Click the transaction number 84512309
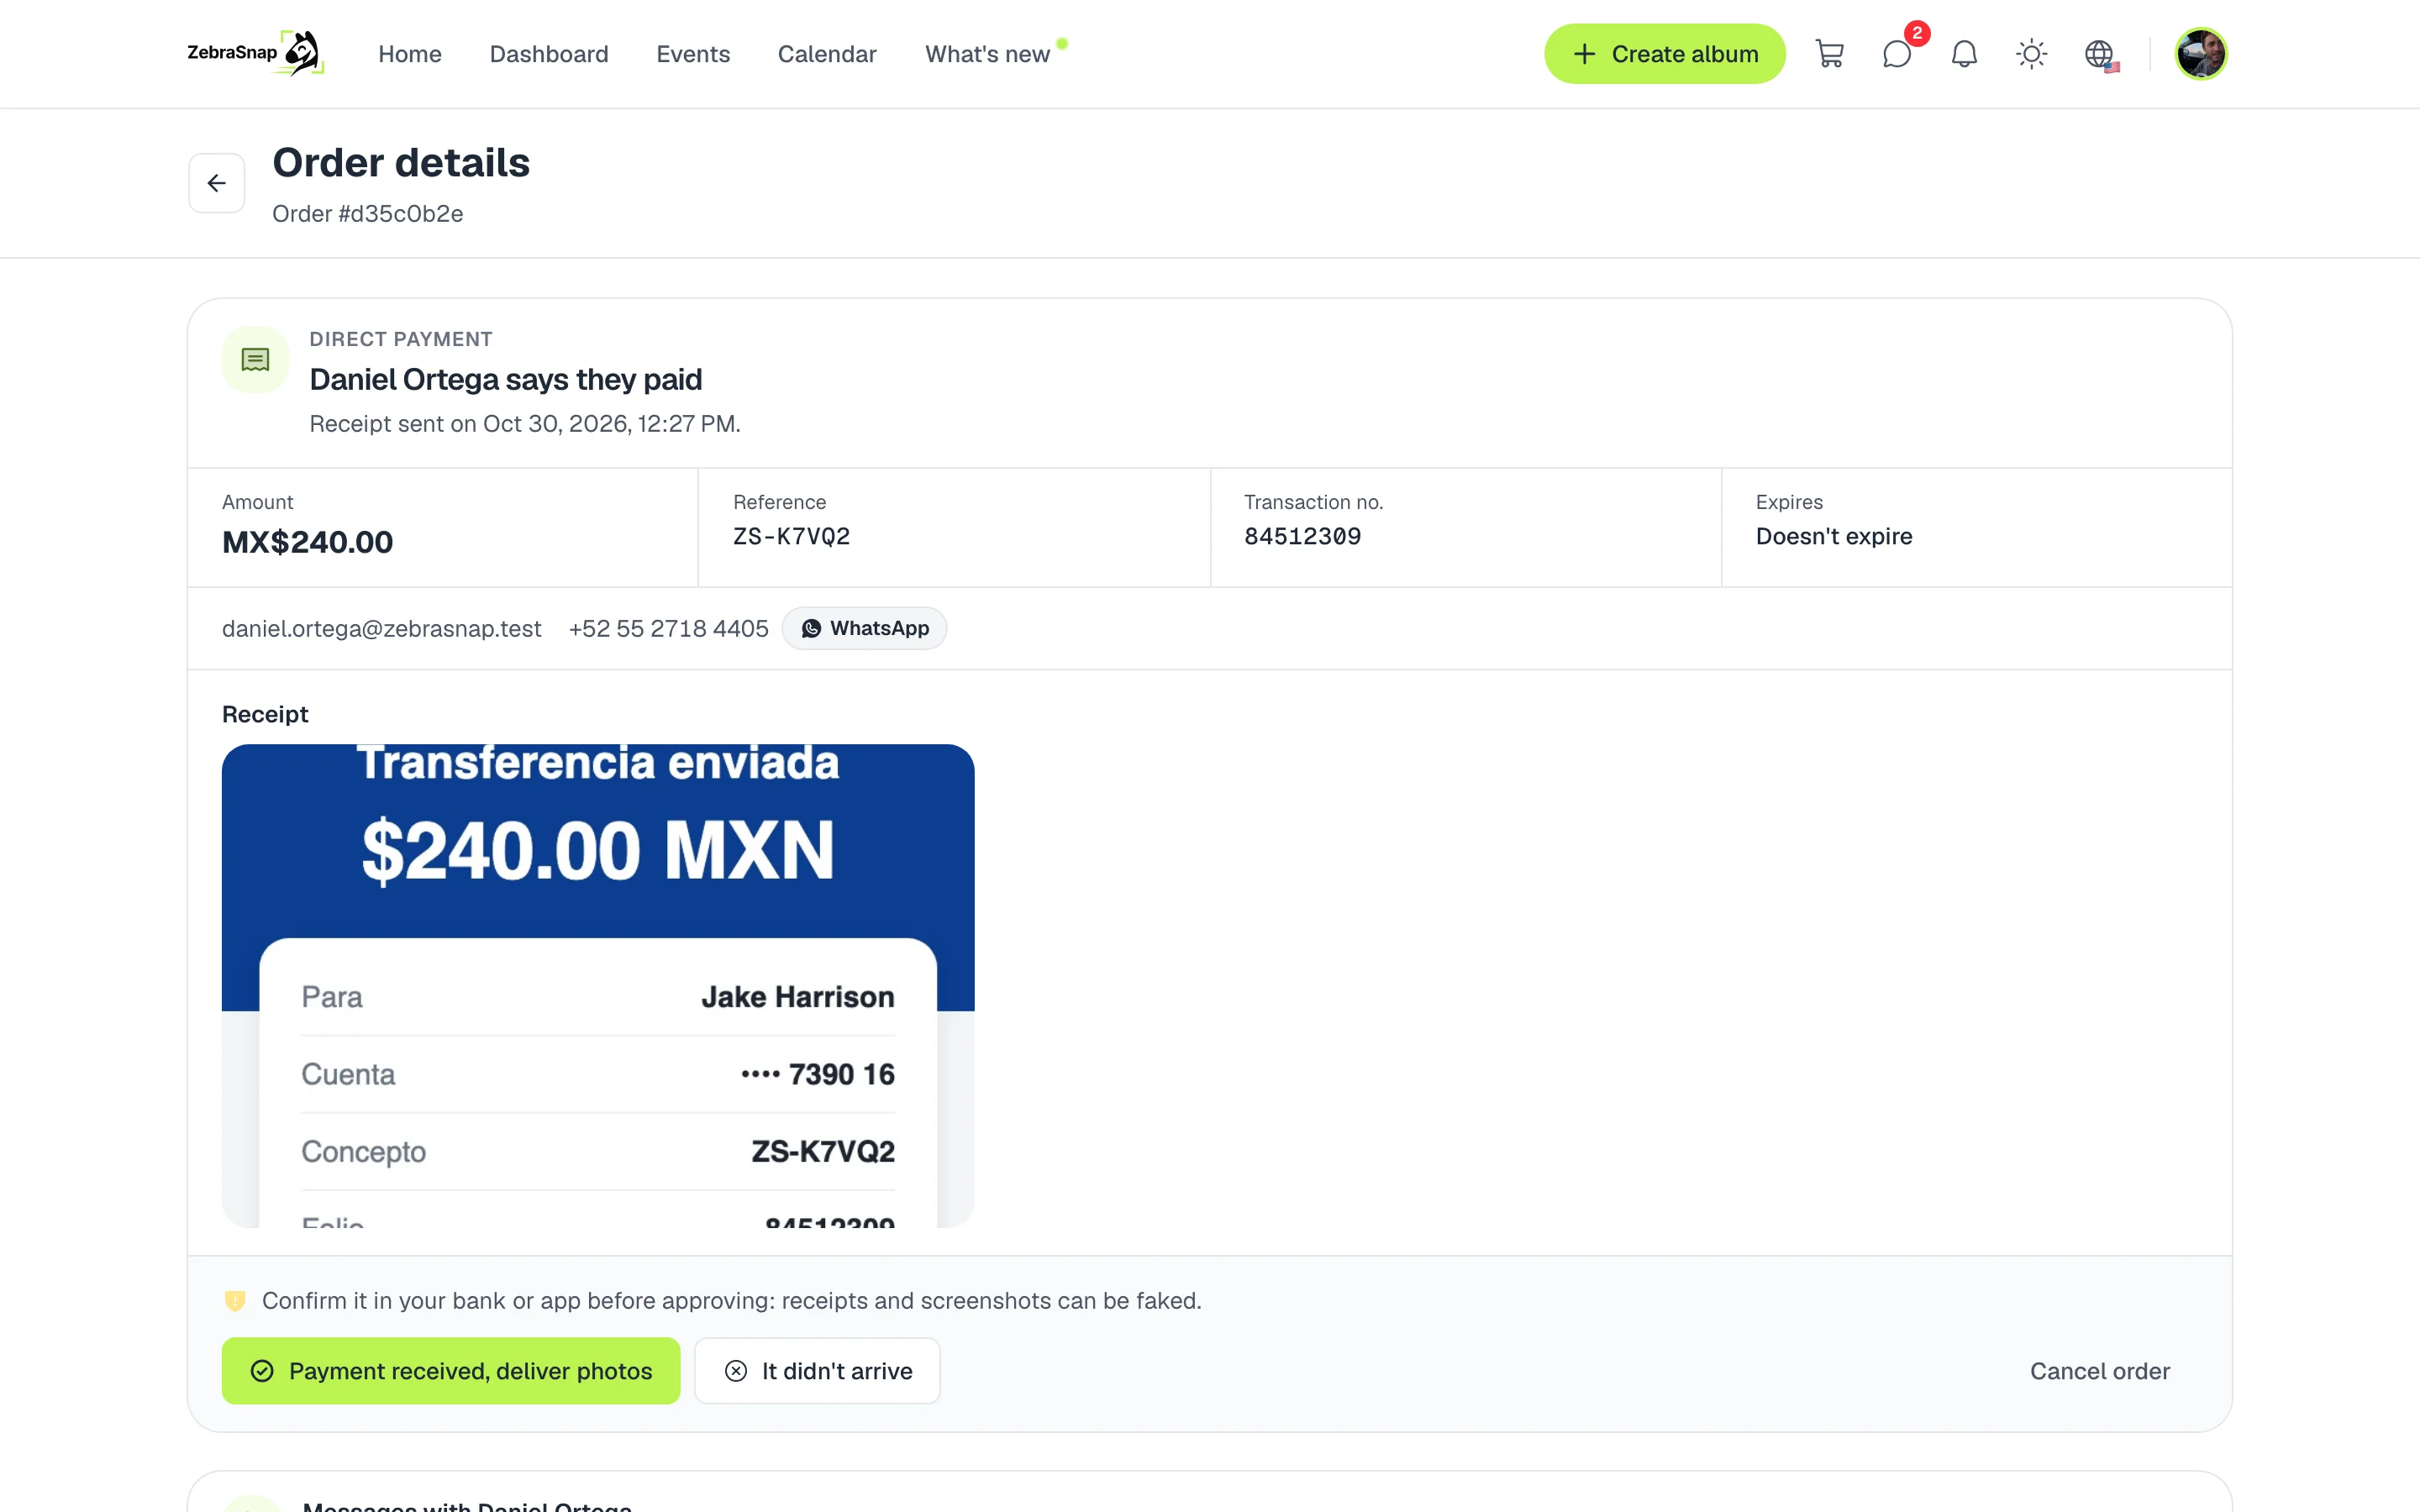 1302,536
